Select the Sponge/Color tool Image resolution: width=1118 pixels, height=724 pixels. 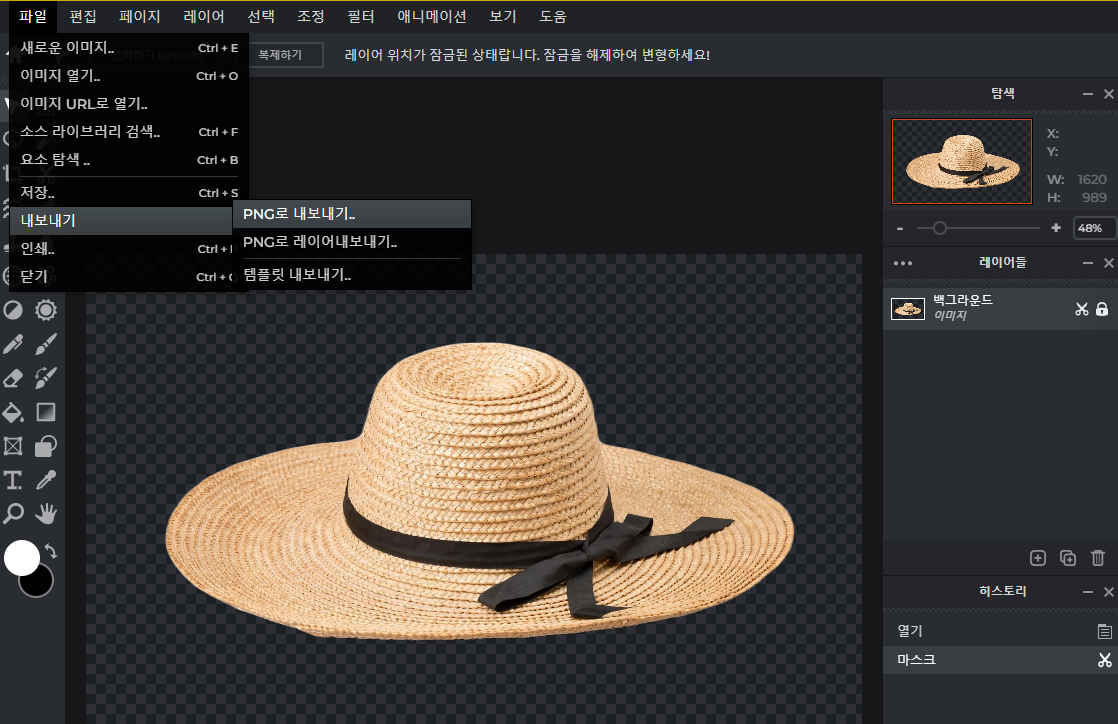coord(46,310)
